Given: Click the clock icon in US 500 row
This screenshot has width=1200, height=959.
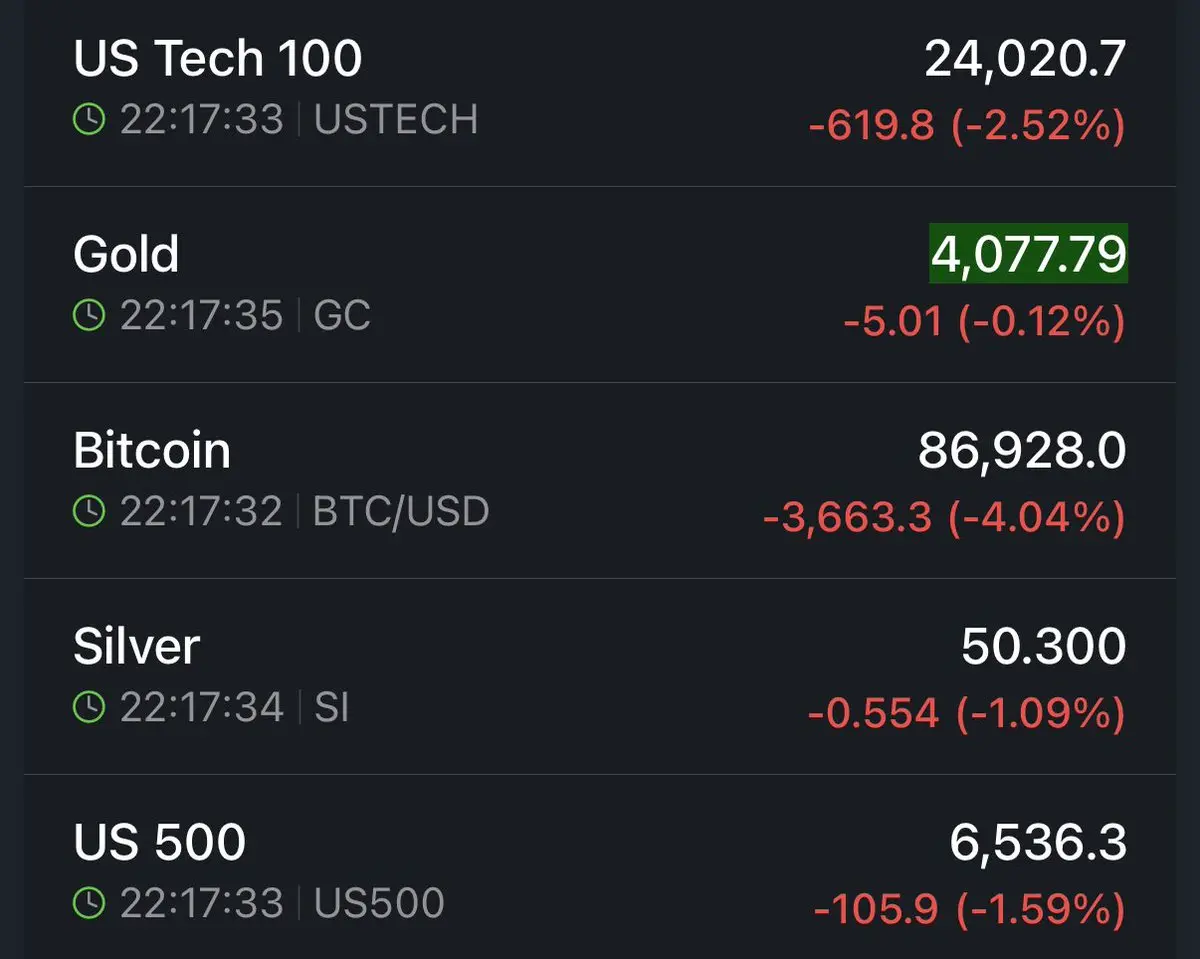Looking at the screenshot, I should 89,904.
